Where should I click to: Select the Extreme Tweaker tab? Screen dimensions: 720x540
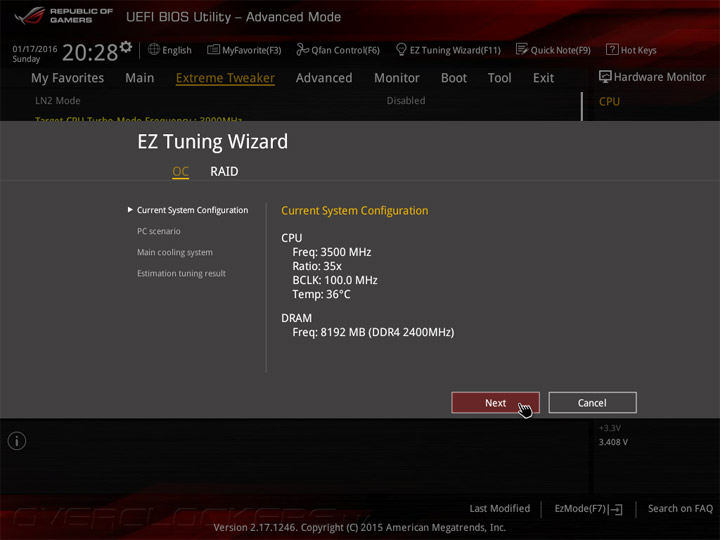click(x=225, y=78)
